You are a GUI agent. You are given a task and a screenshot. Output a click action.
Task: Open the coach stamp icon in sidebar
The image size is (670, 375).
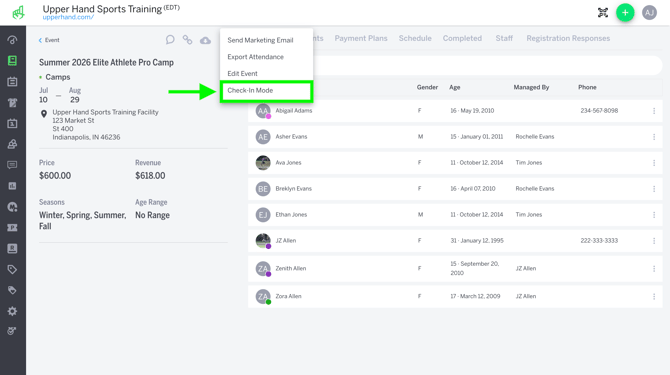click(12, 144)
